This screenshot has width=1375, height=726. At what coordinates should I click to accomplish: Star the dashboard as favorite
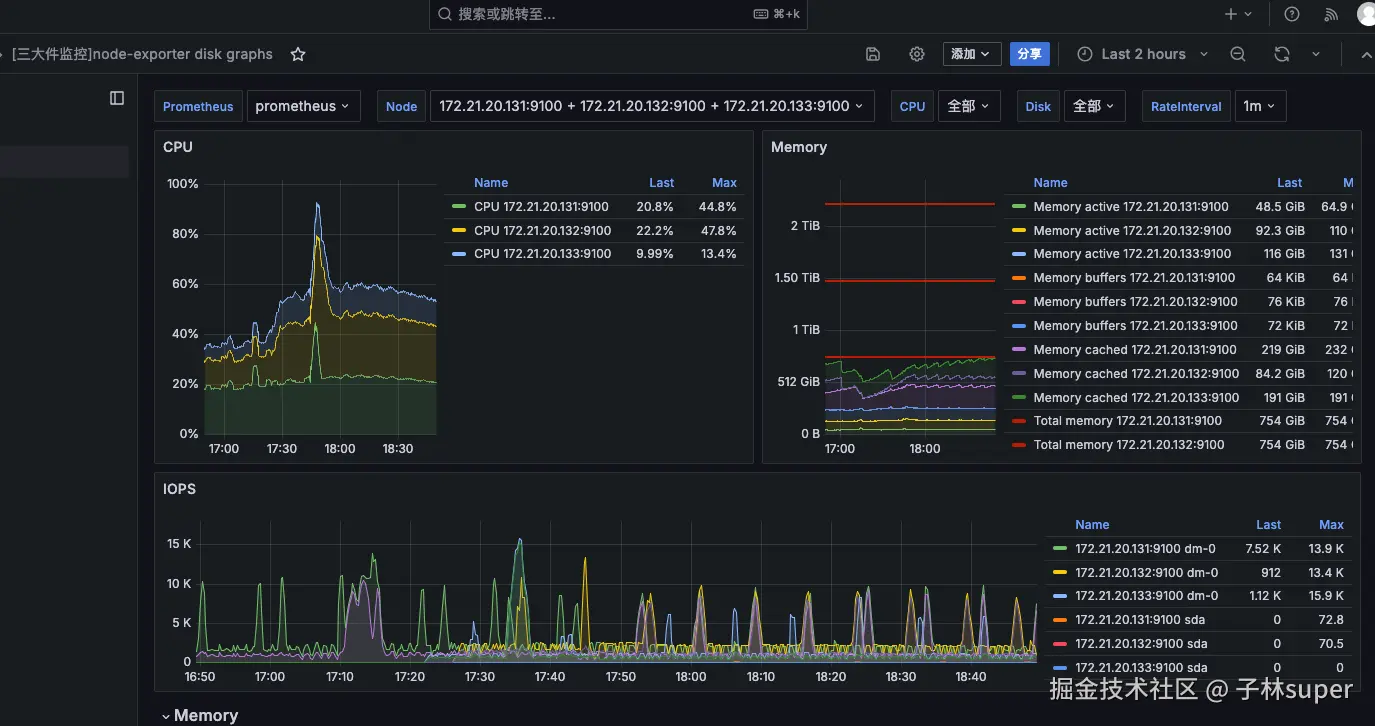coord(298,54)
